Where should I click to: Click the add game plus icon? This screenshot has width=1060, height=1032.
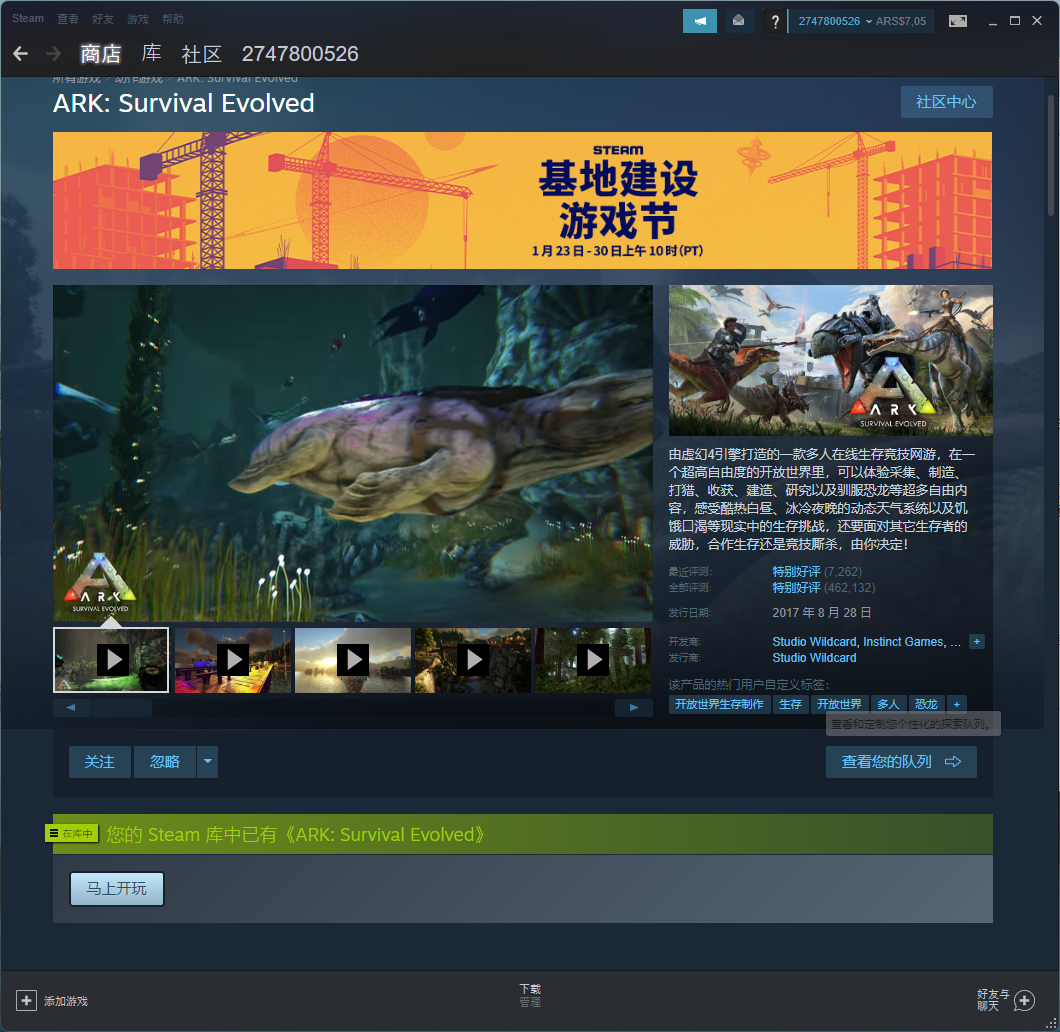click(26, 1000)
